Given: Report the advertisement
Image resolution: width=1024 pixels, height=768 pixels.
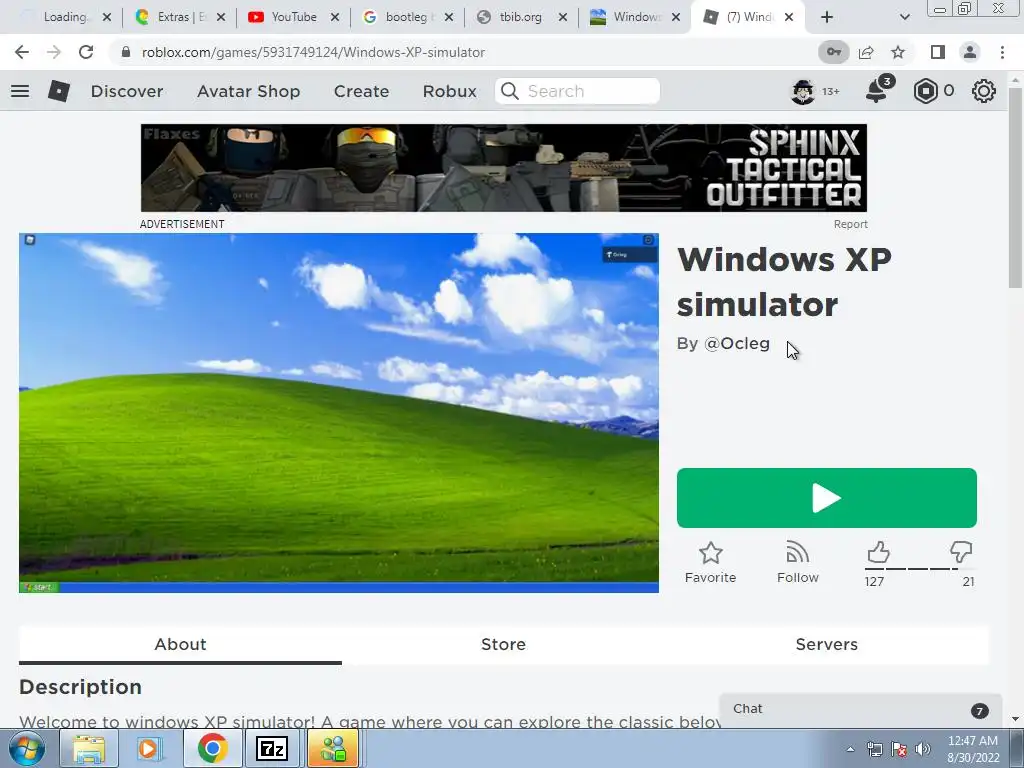Looking at the screenshot, I should pyautogui.click(x=850, y=224).
